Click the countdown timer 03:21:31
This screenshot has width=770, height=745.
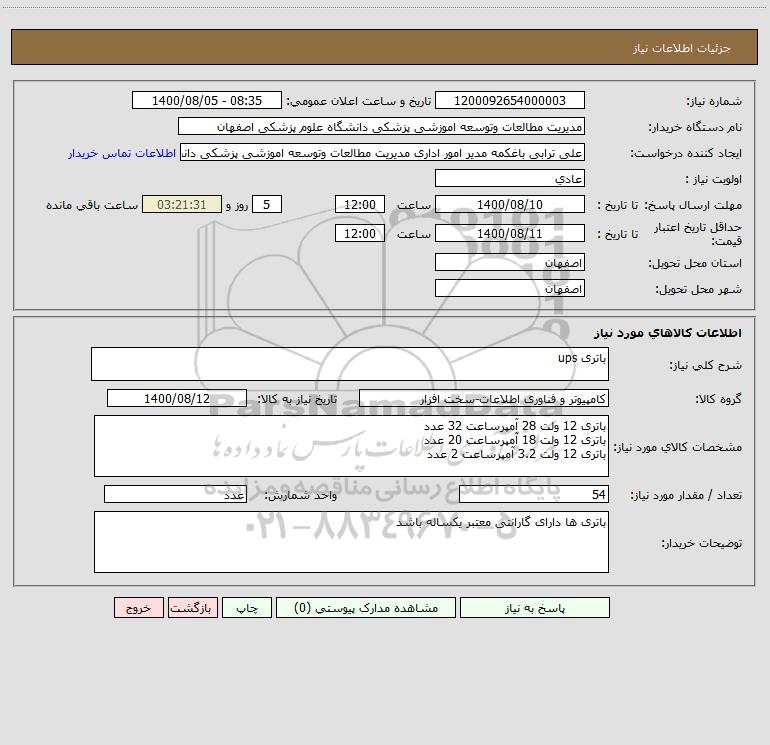(x=182, y=204)
